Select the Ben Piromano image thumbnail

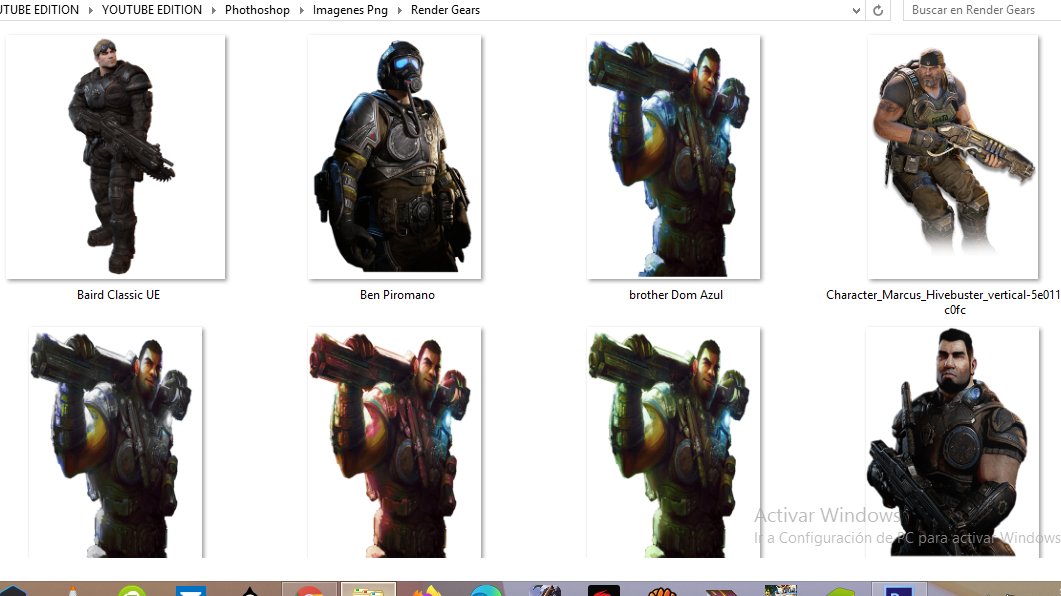tap(394, 157)
